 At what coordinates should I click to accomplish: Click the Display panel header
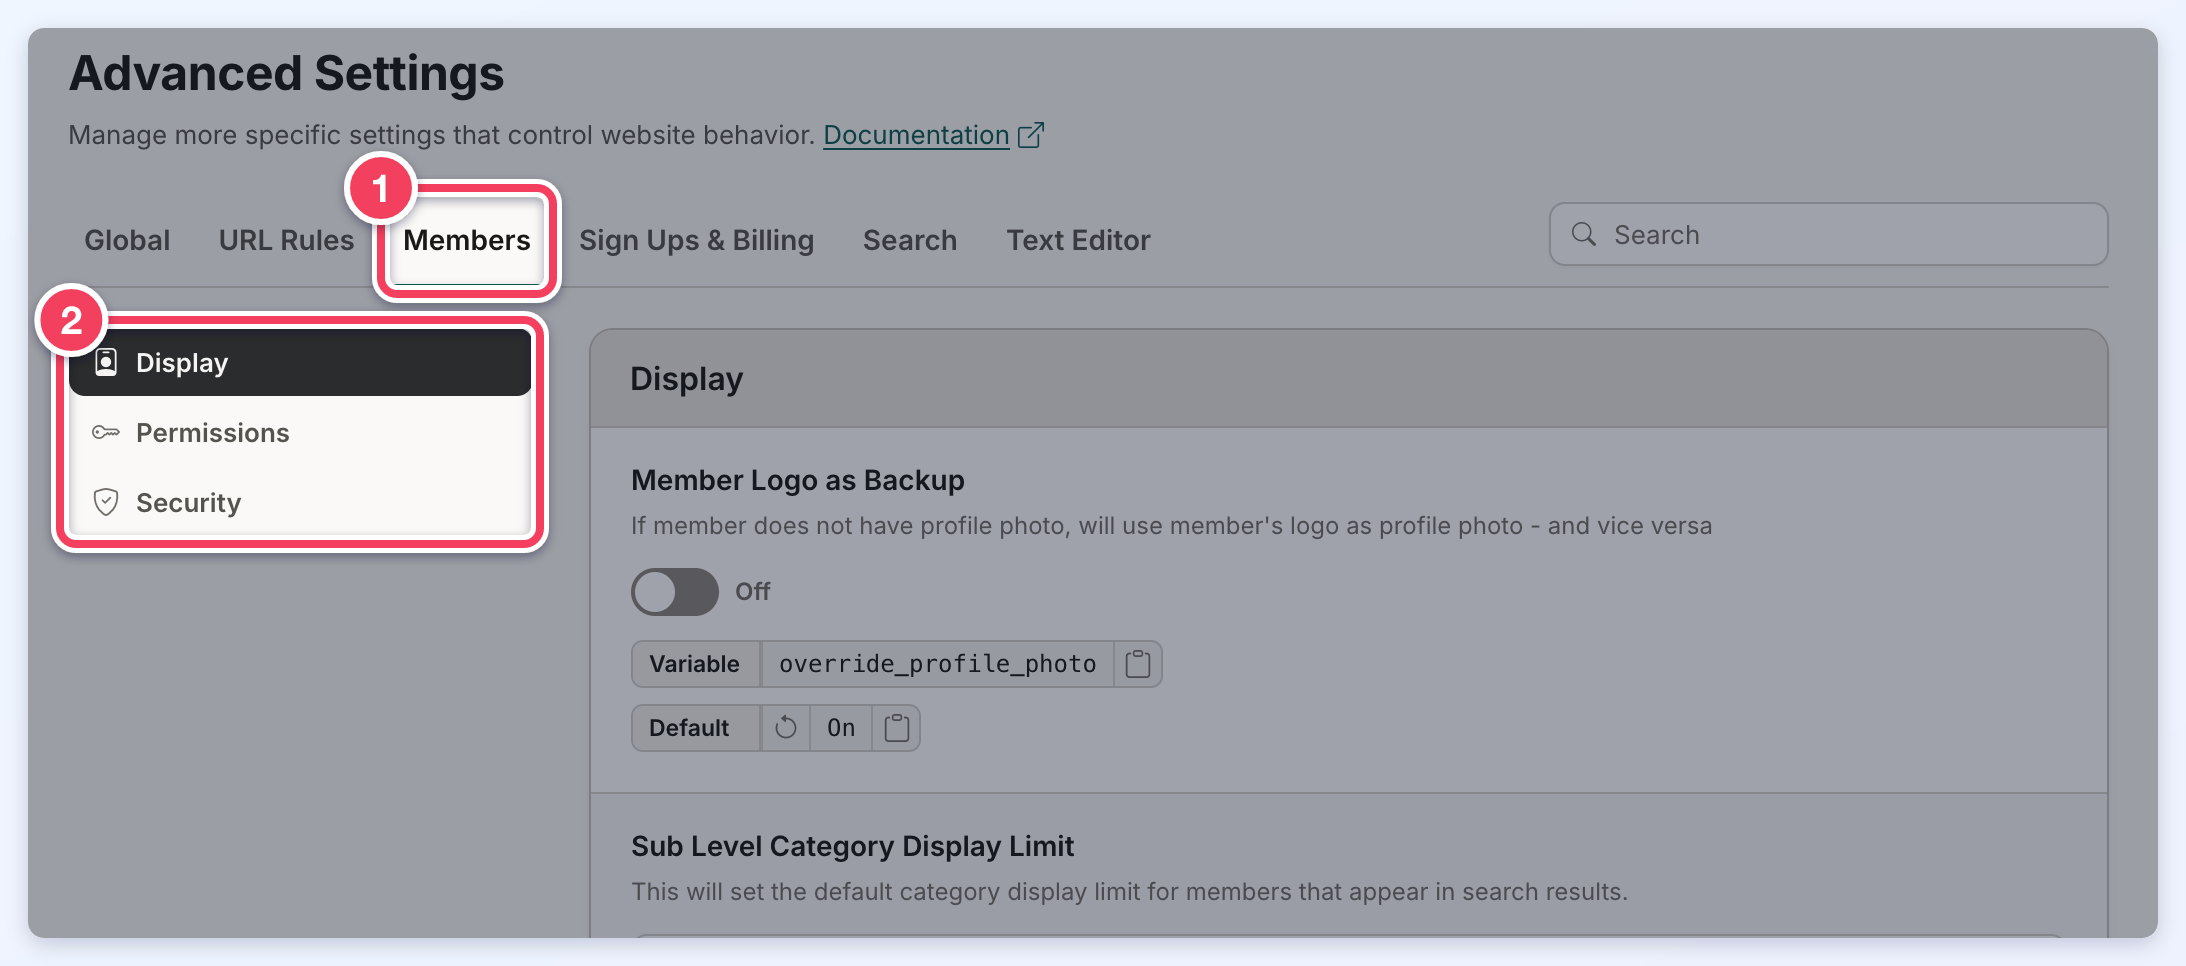[x=1349, y=379]
